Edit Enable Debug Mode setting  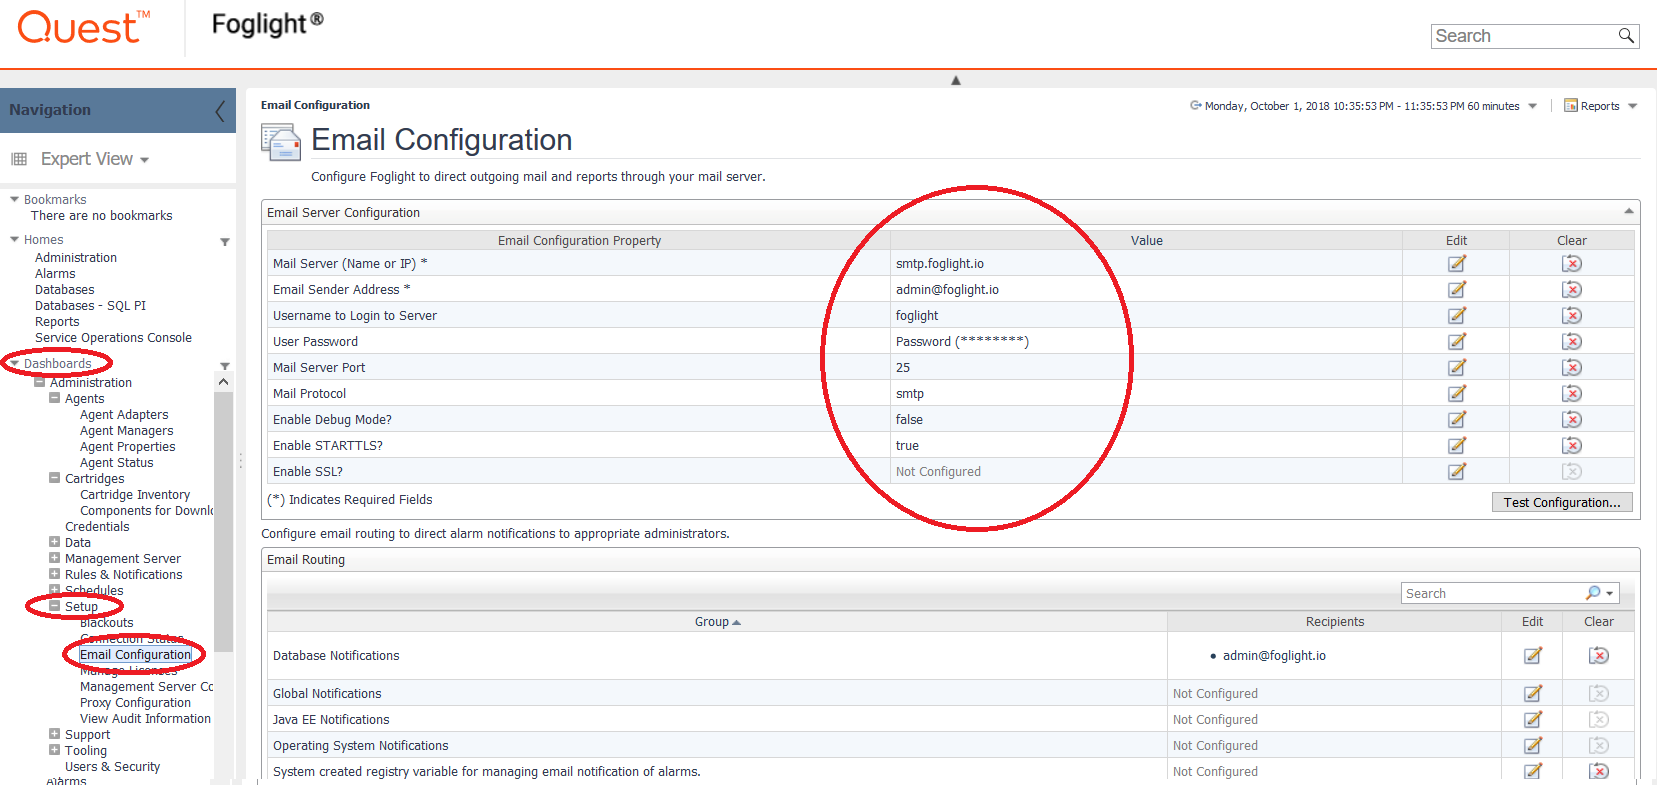click(1457, 419)
